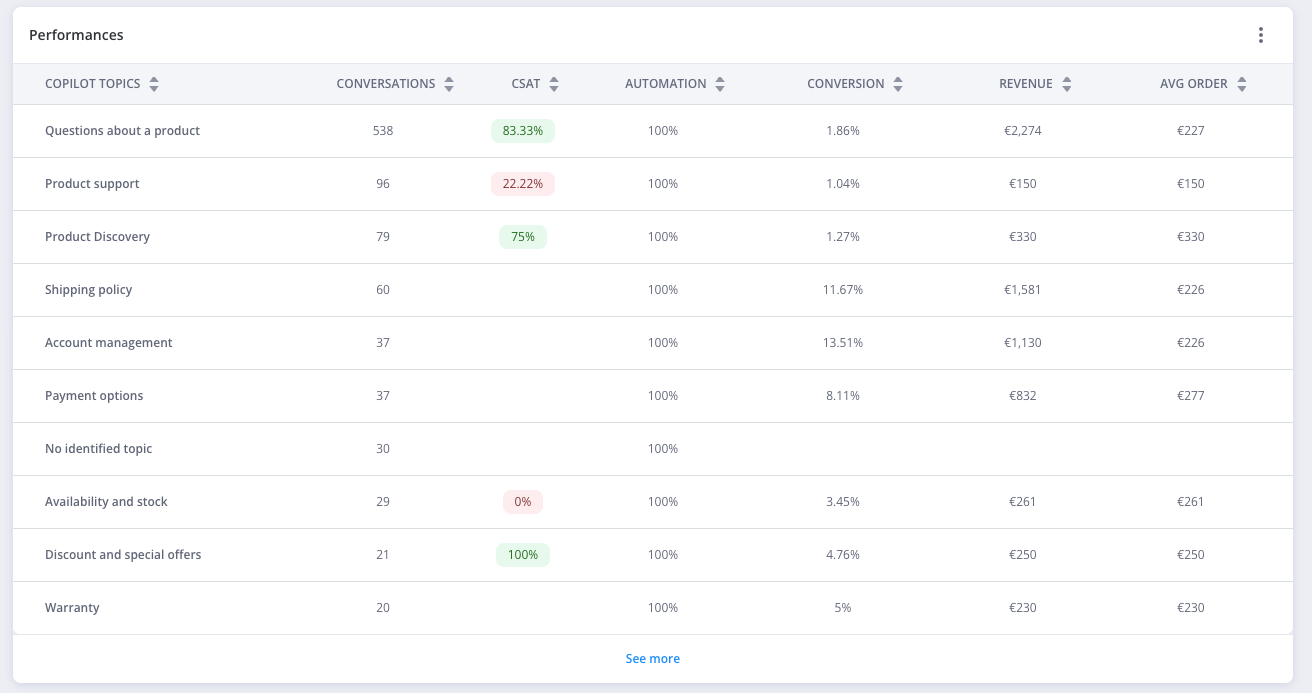1312x693 pixels.
Task: Select the Questions about a product row
Action: 122,131
